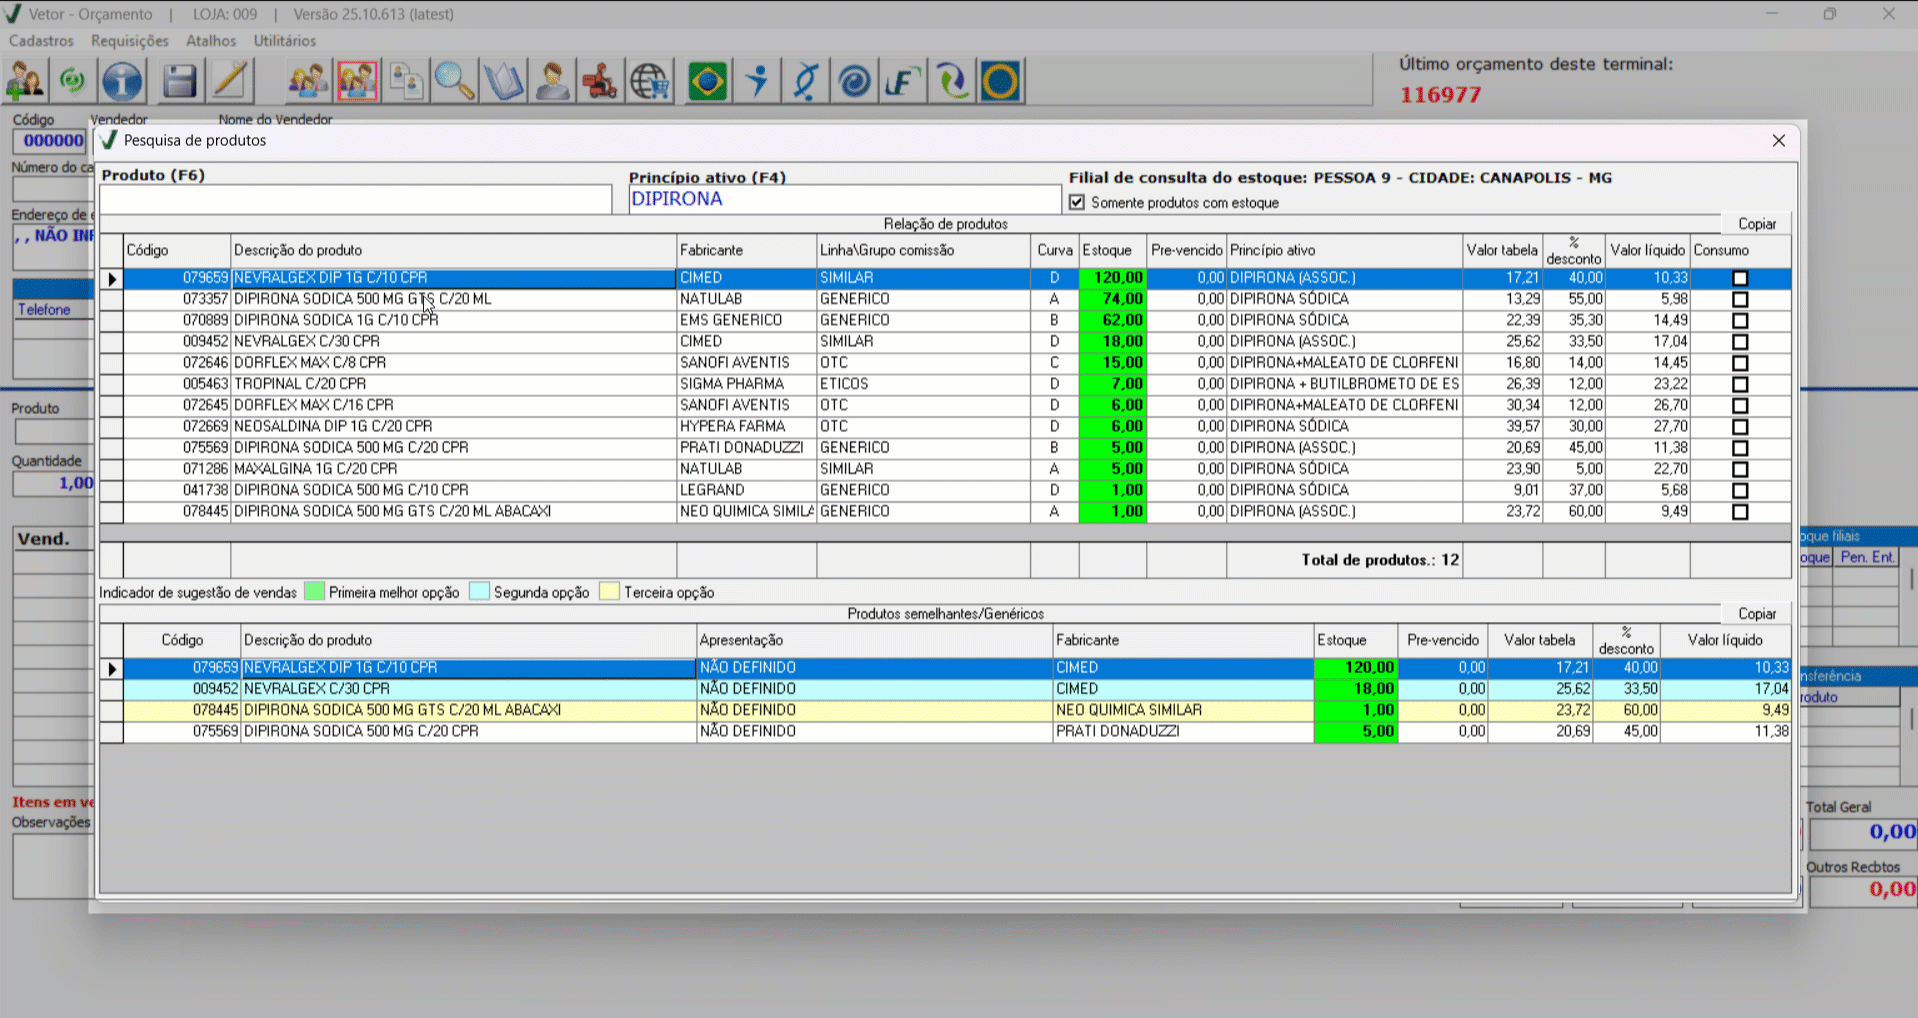Click the green Primeira melhor opção swatch
Screen dimensions: 1918x1018
point(314,592)
